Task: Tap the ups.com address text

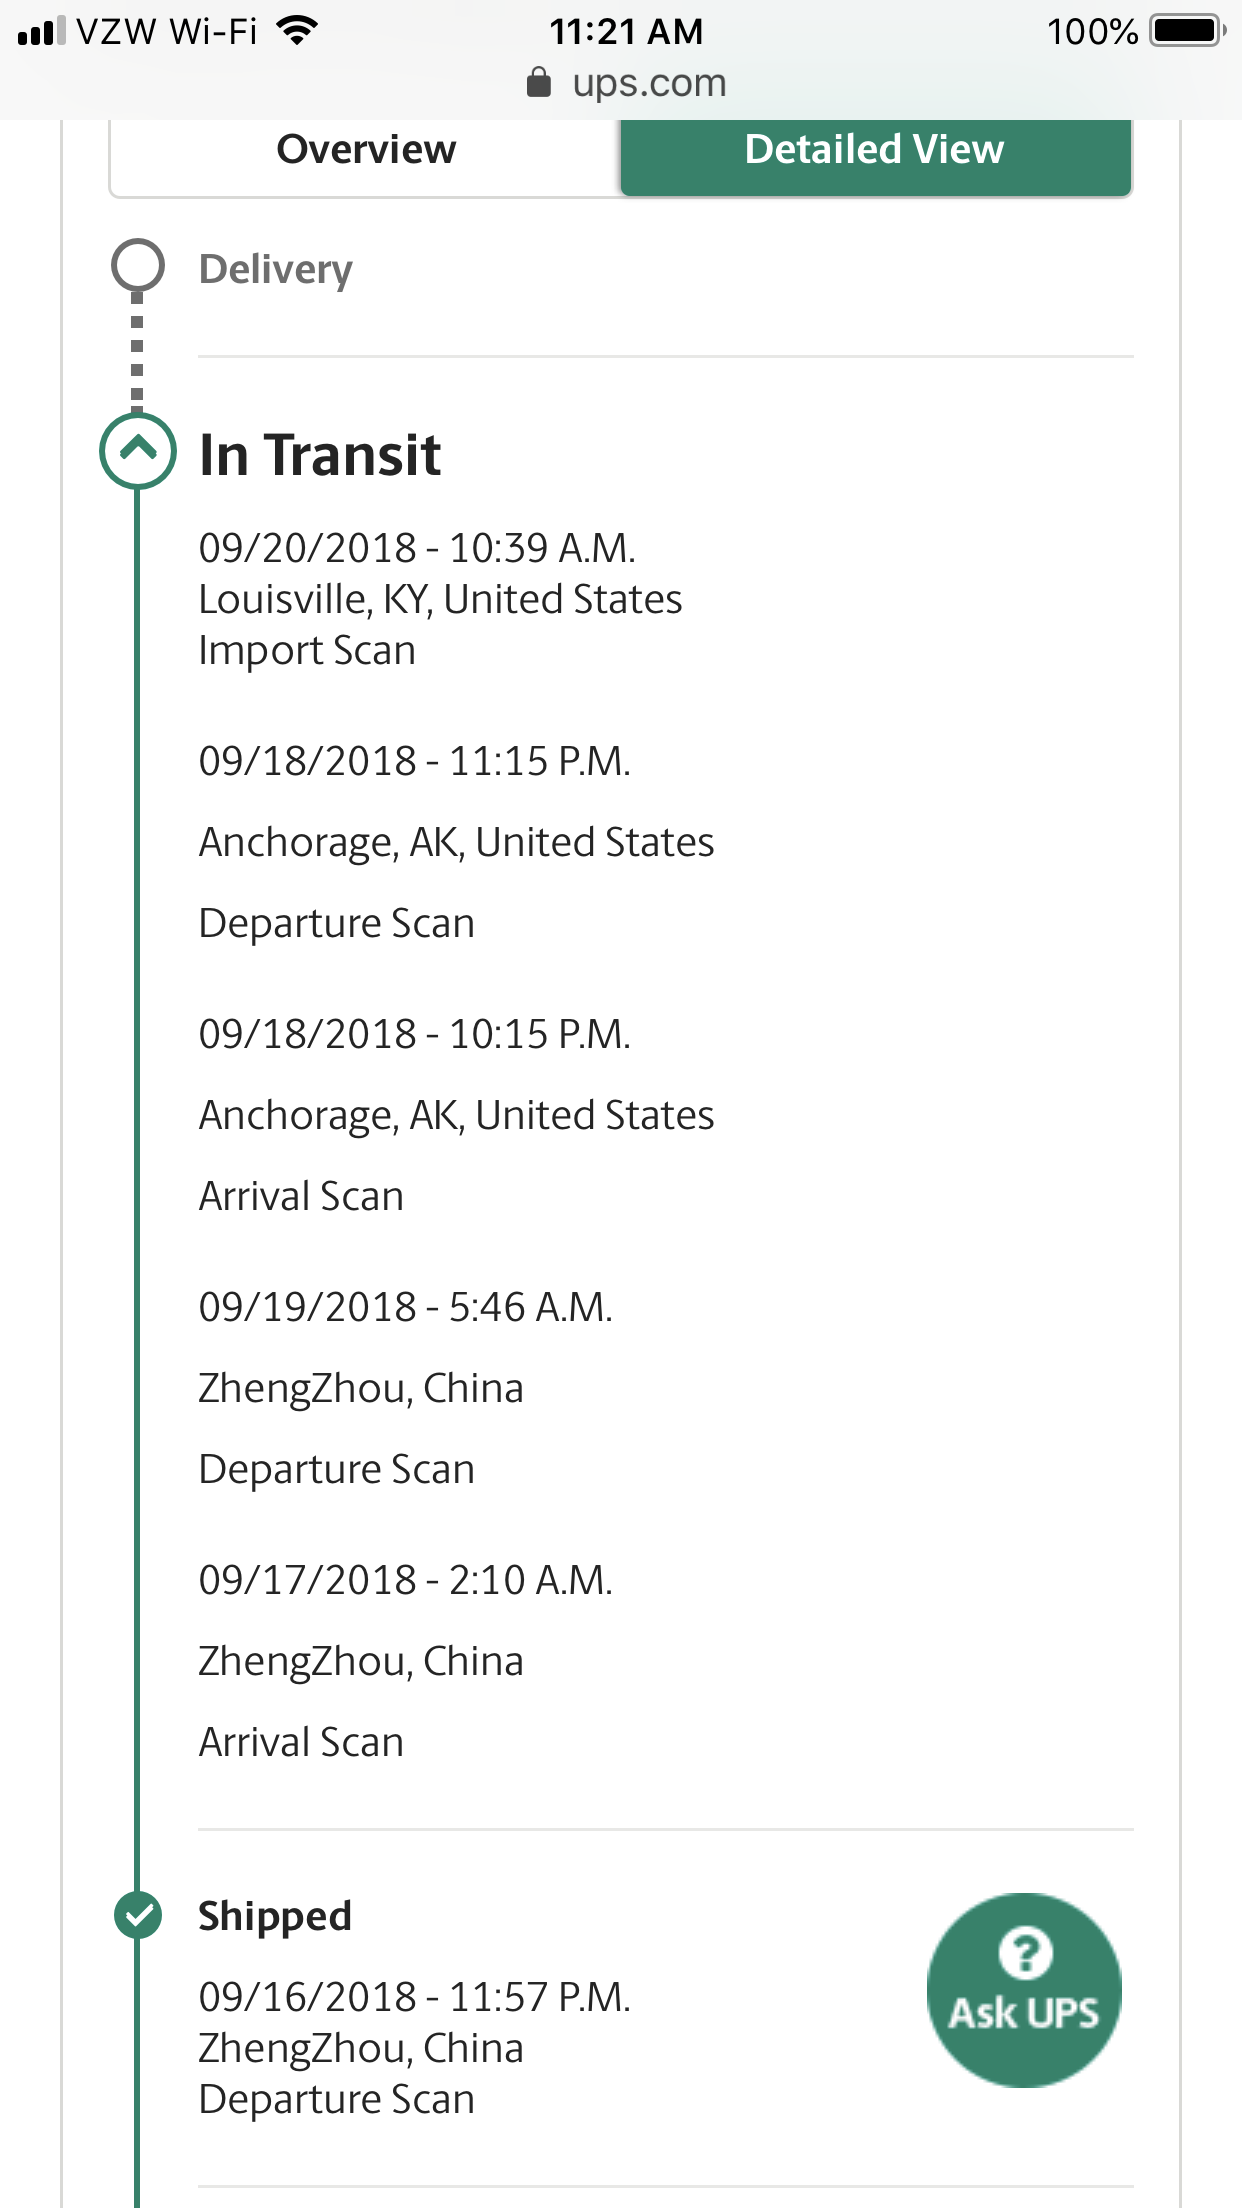Action: click(649, 83)
